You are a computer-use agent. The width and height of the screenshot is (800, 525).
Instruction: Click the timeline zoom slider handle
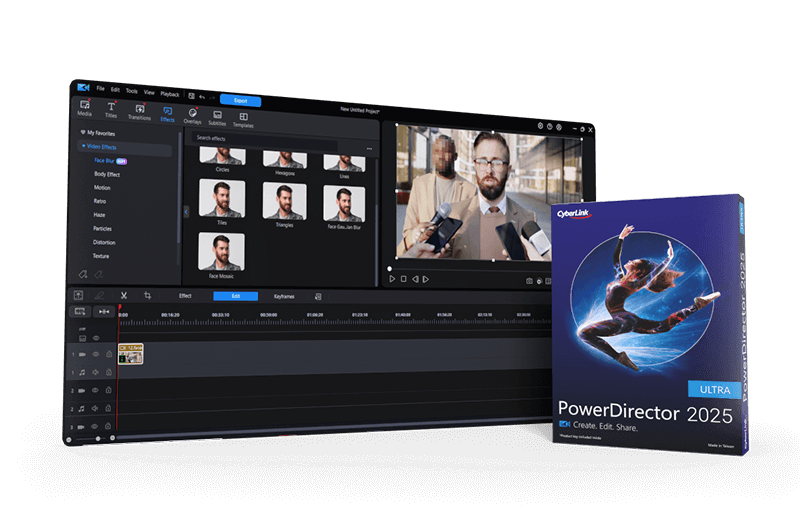(x=98, y=439)
